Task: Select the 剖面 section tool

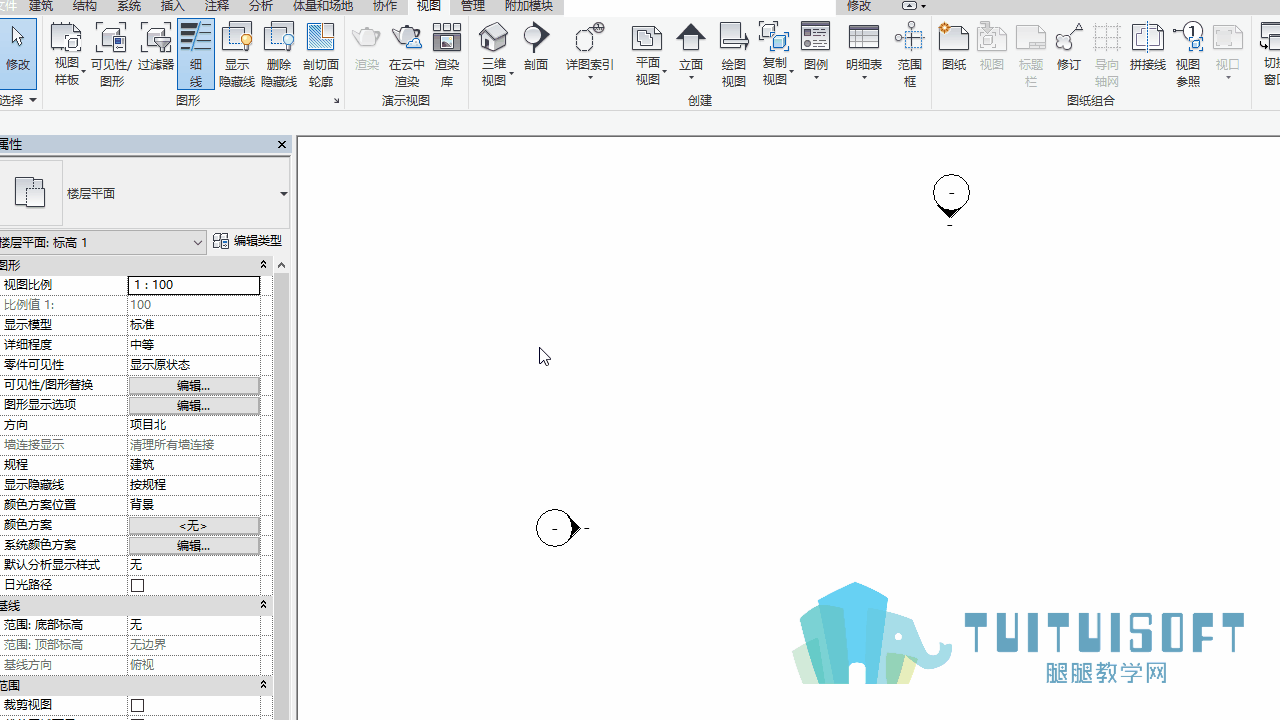Action: click(x=536, y=47)
